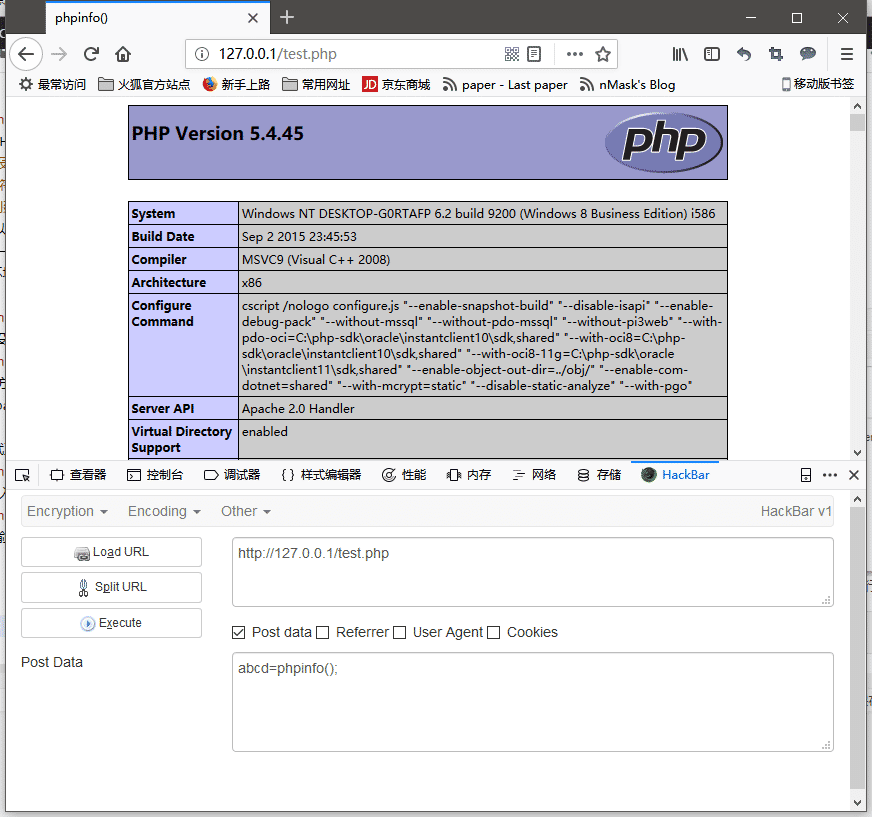The height and width of the screenshot is (817, 872).
Task: Switch to the 存储 storage tab
Action: [599, 475]
